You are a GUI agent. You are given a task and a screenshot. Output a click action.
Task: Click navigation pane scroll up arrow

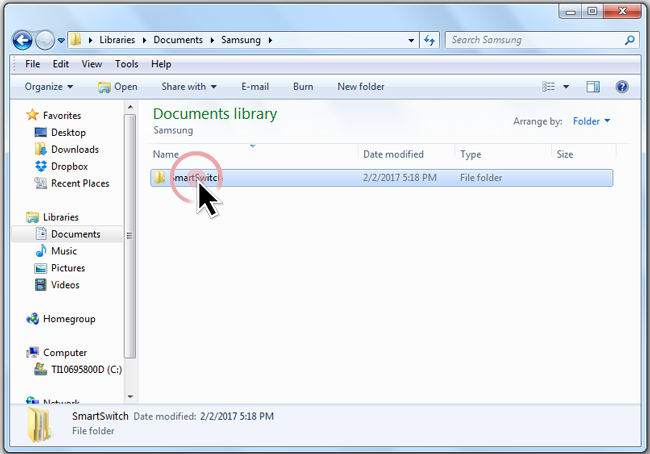130,107
